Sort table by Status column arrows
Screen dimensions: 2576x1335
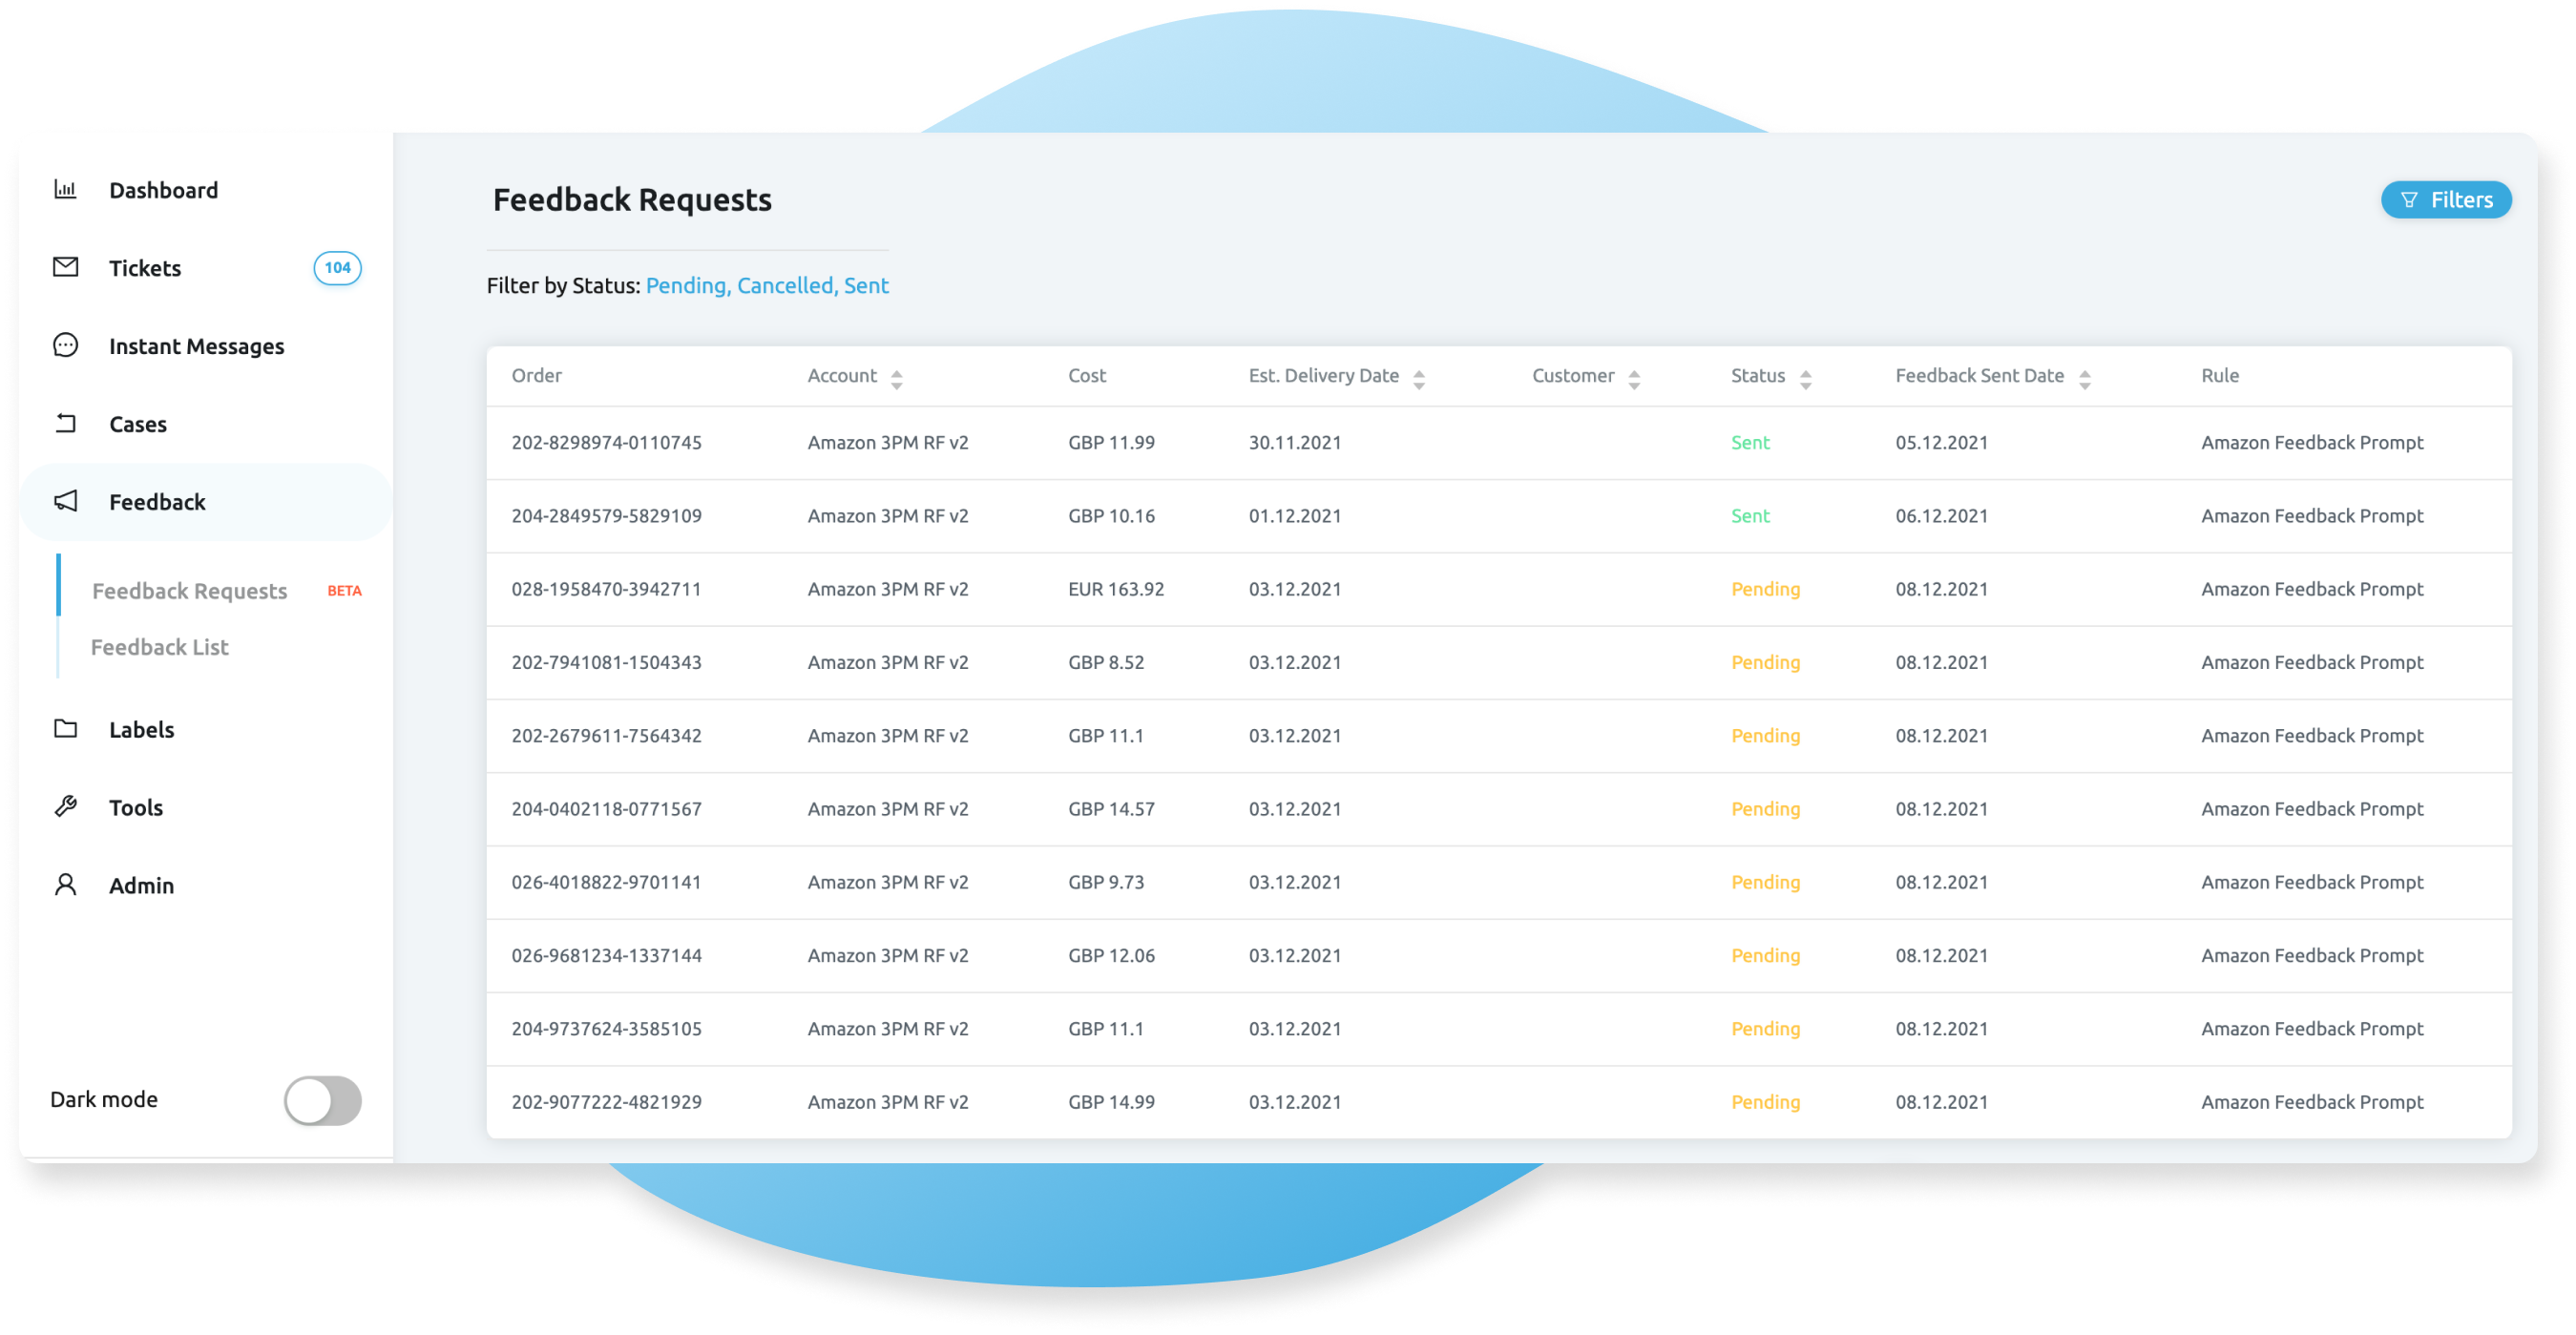tap(1805, 379)
